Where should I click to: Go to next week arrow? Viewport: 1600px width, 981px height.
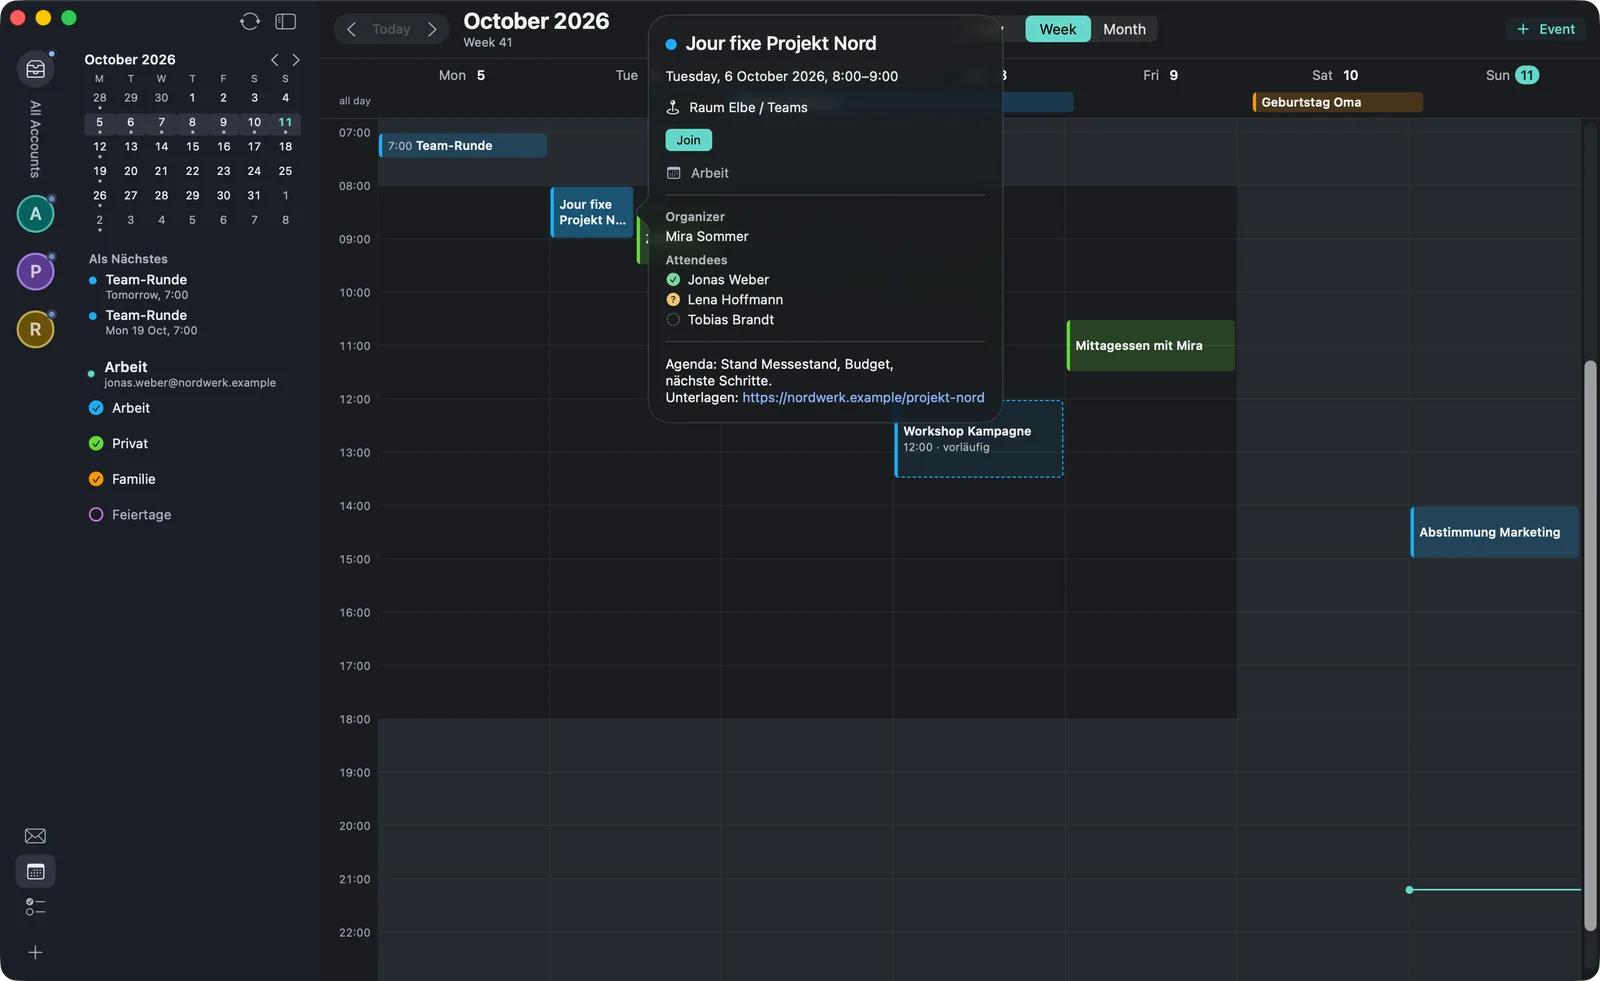coord(432,29)
